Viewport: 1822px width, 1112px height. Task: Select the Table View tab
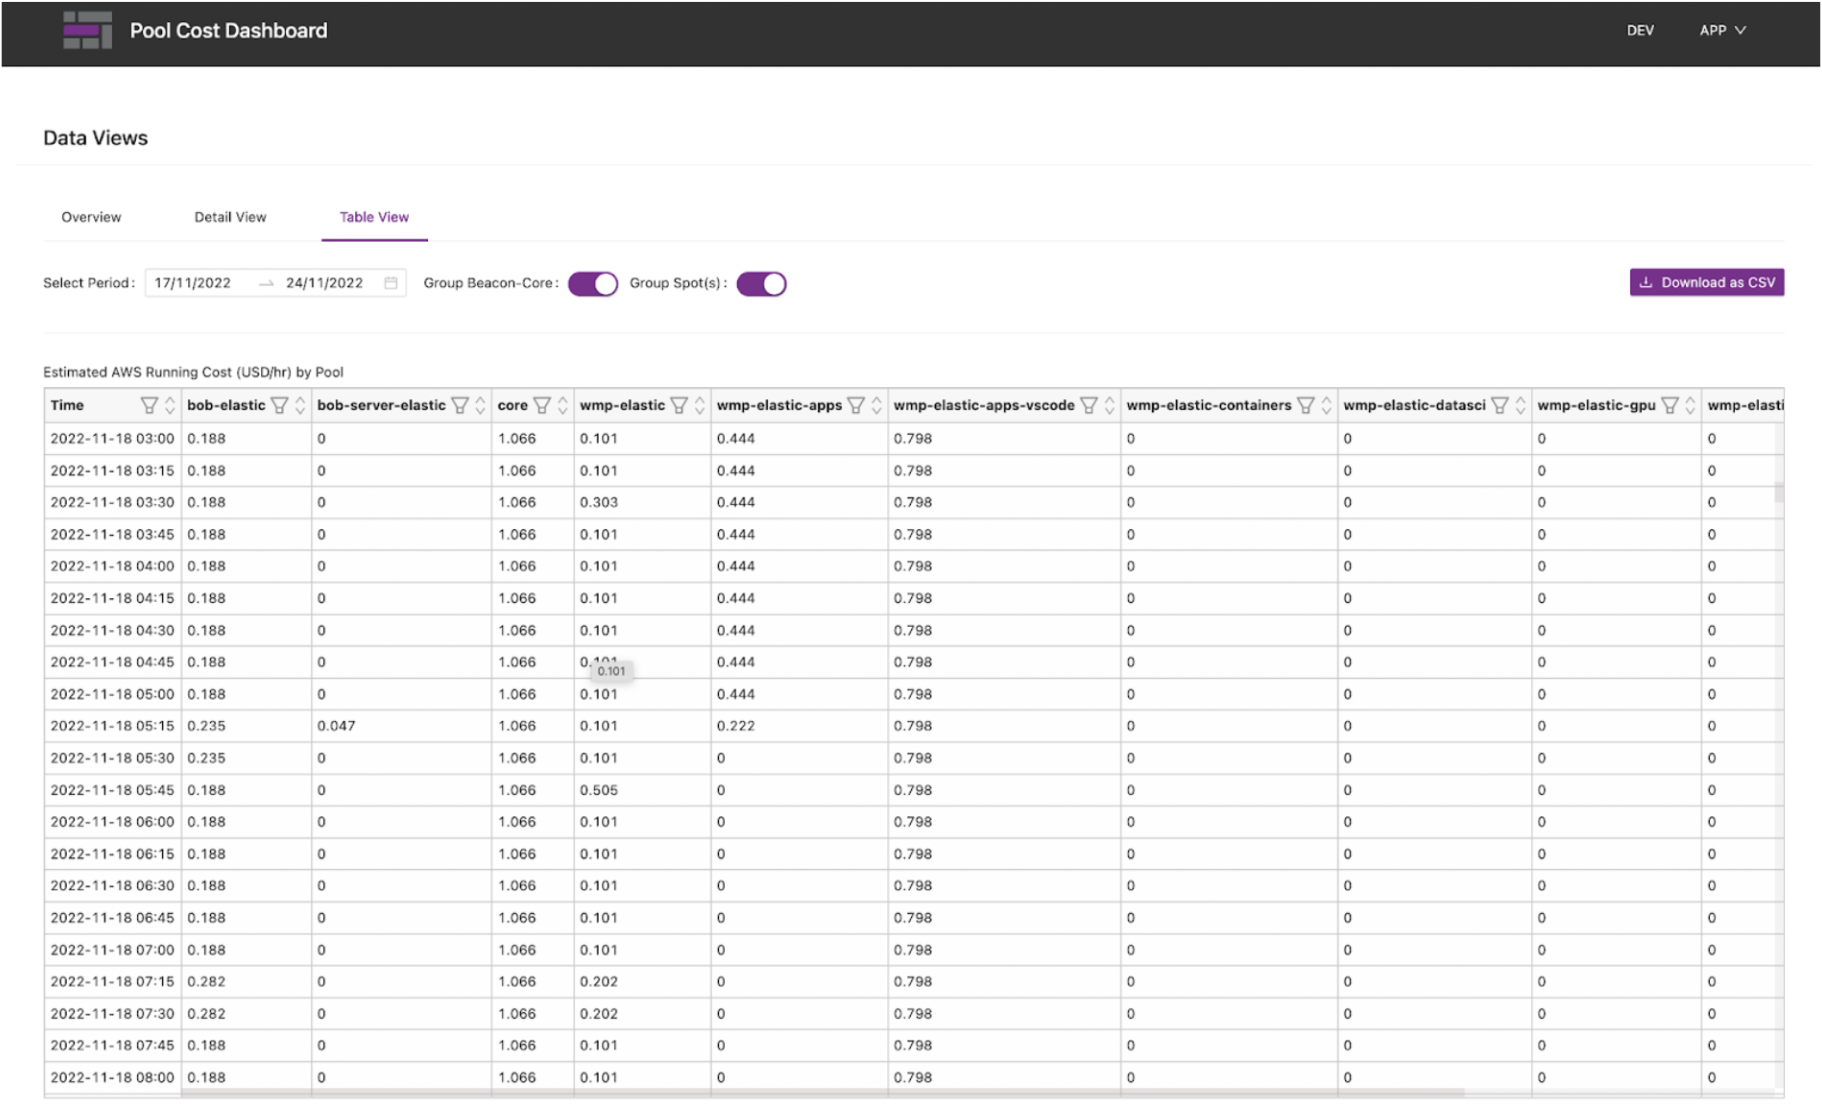374,217
